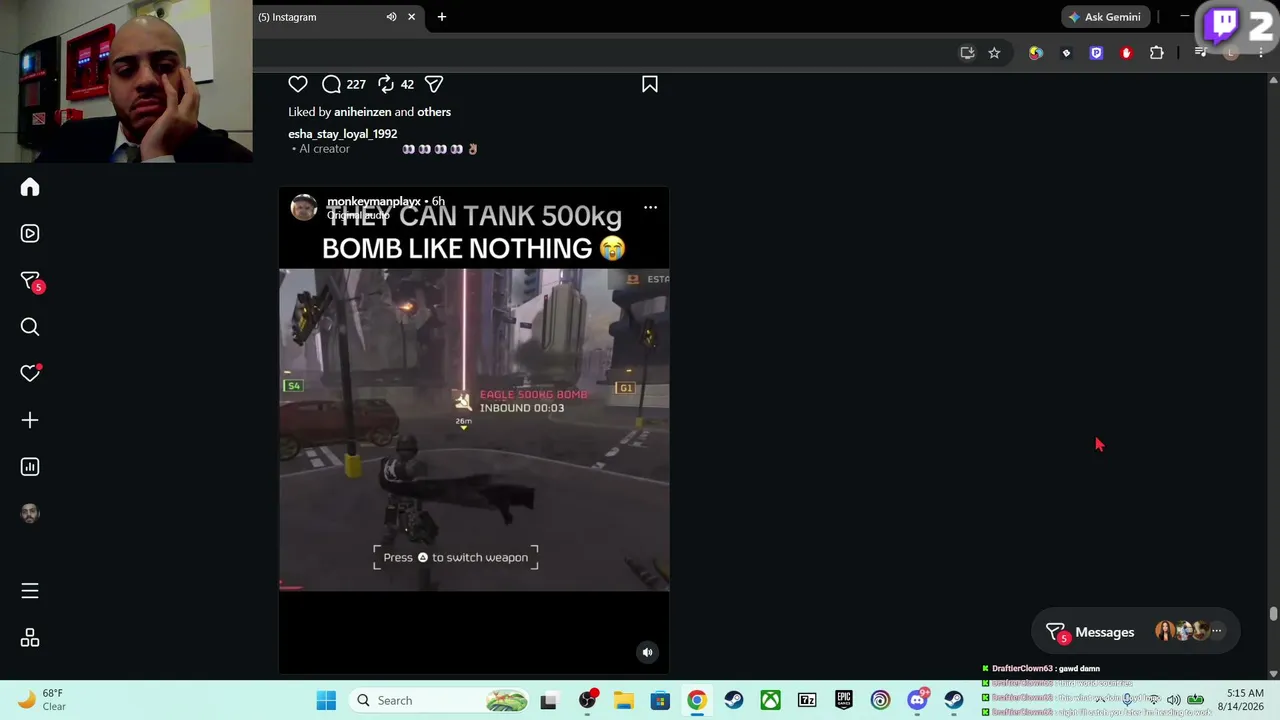This screenshot has width=1280, height=720.
Task: Open Discord from the taskbar
Action: point(917,700)
